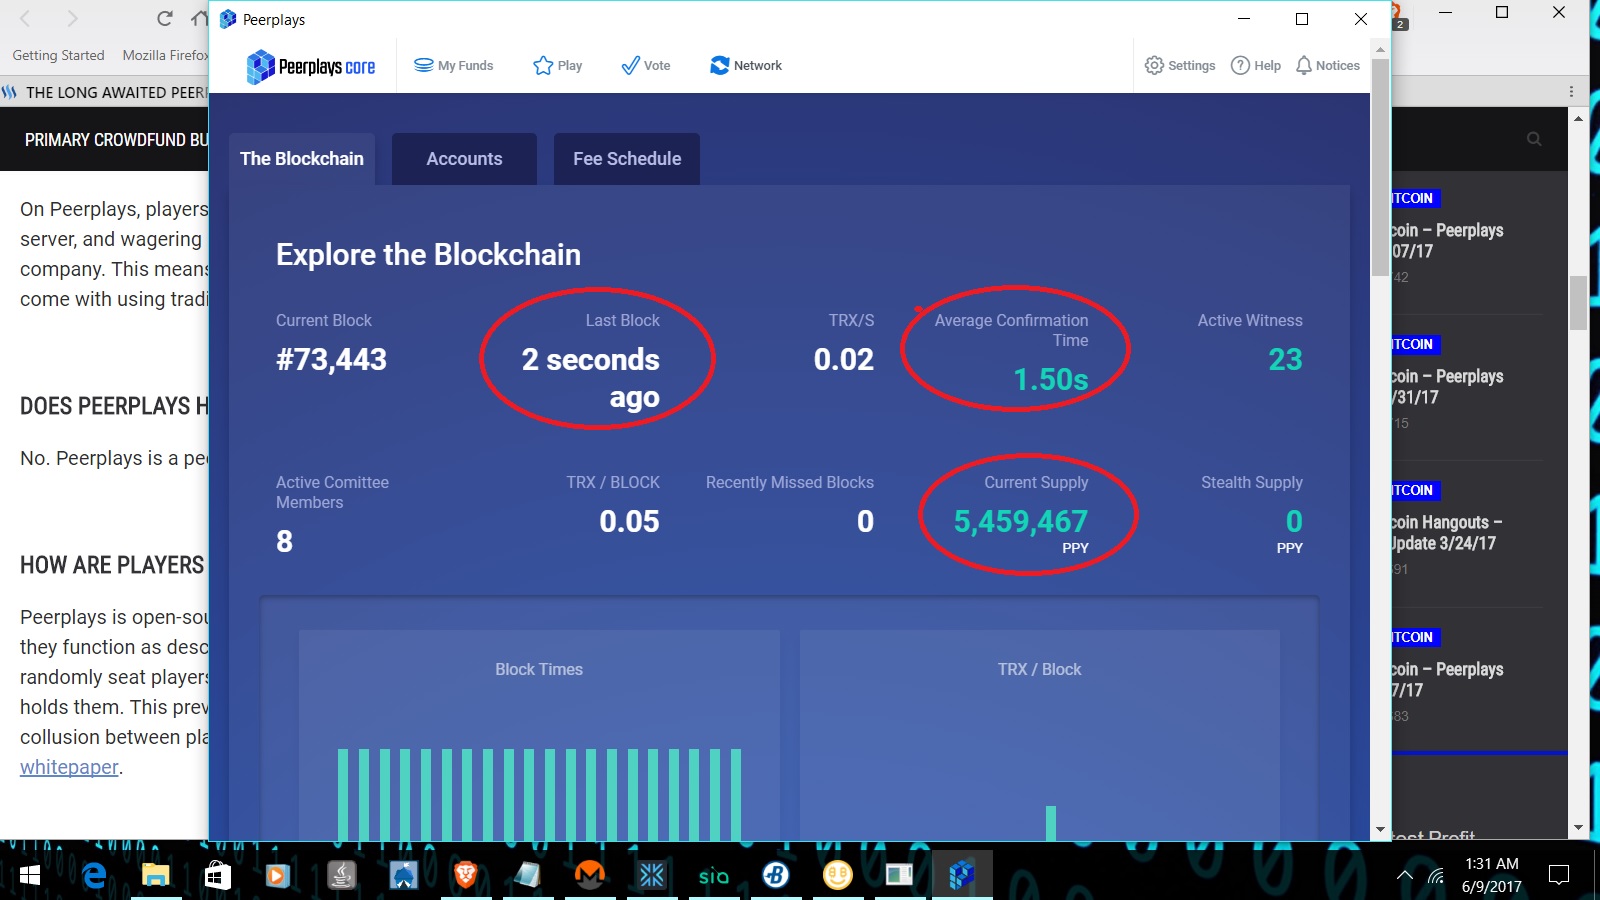The height and width of the screenshot is (900, 1600).
Task: Click the search icon on the website
Action: point(1534,139)
